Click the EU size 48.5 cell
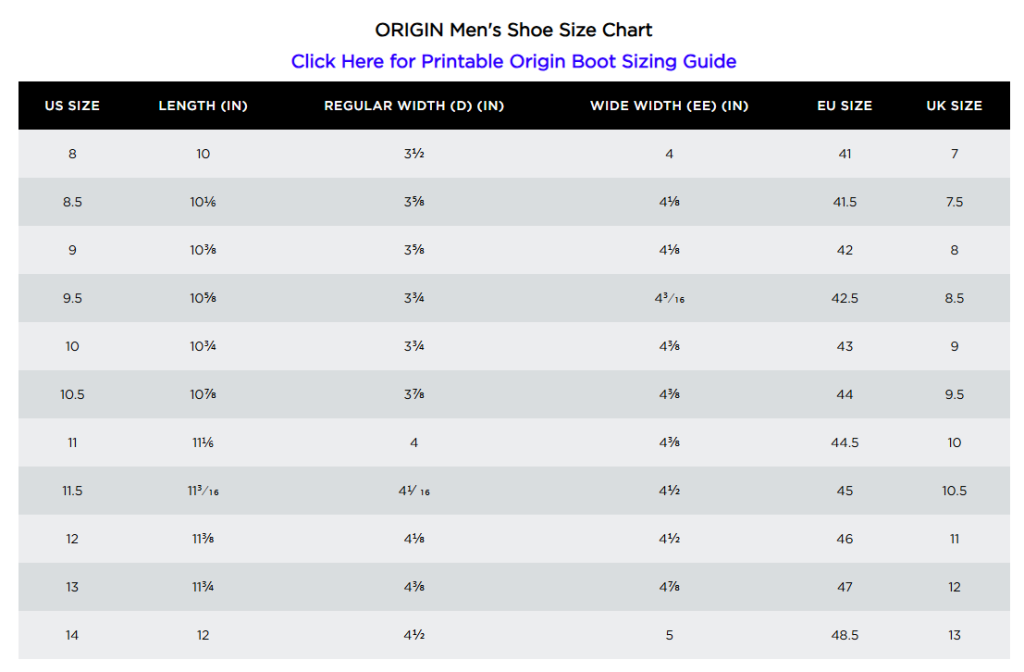Screen dimensions: 1024x672 pos(845,635)
